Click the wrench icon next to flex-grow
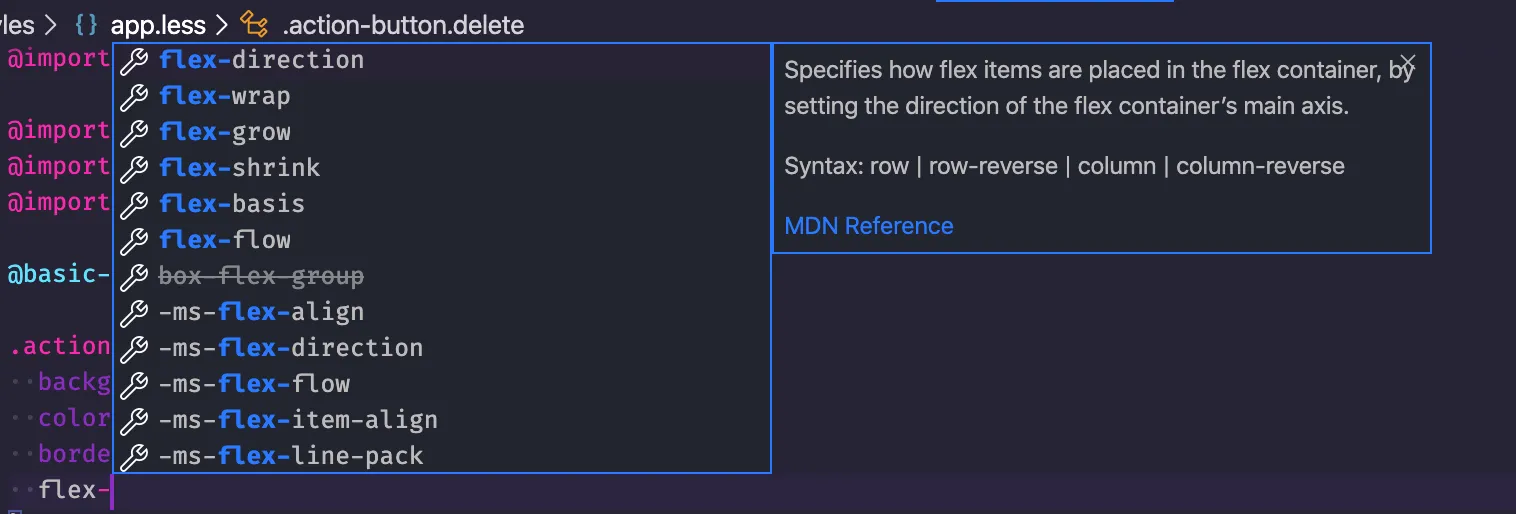This screenshot has width=1516, height=514. click(134, 133)
